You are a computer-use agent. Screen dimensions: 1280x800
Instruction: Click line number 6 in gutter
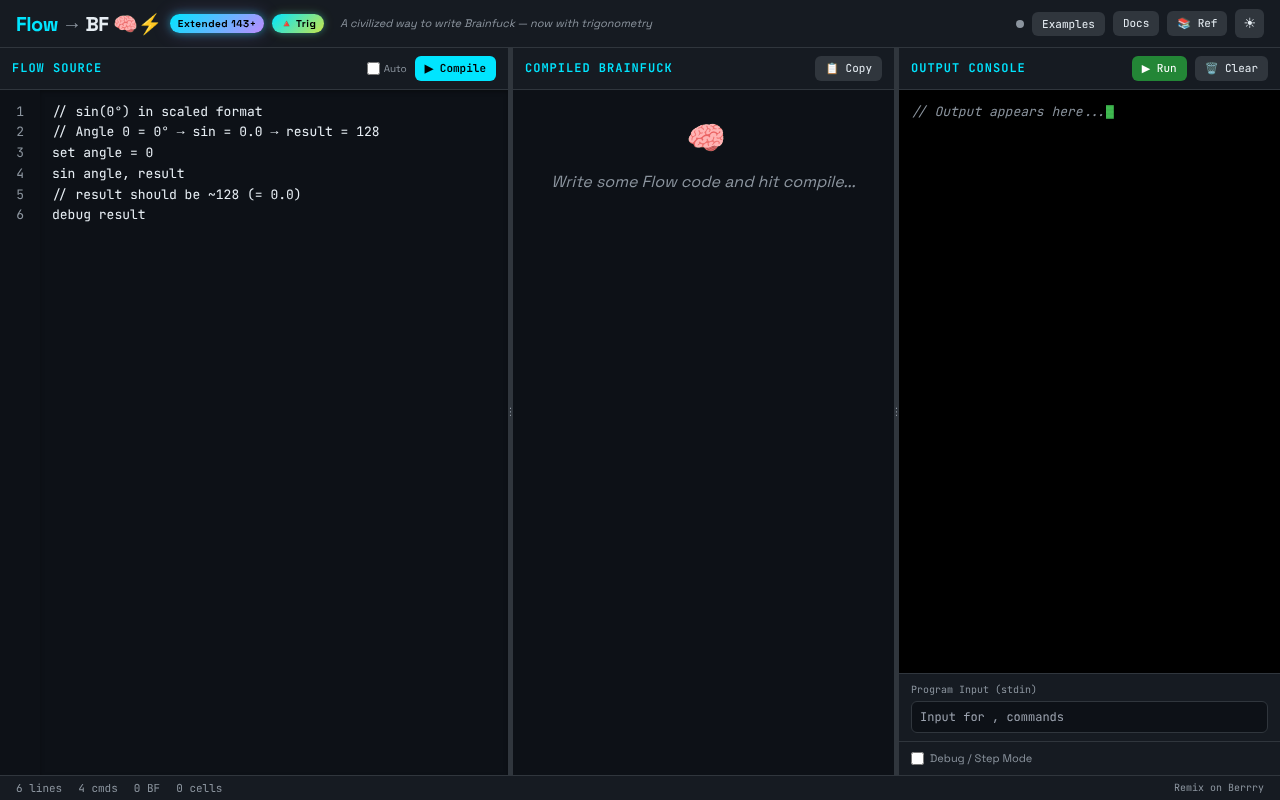[x=20, y=215]
